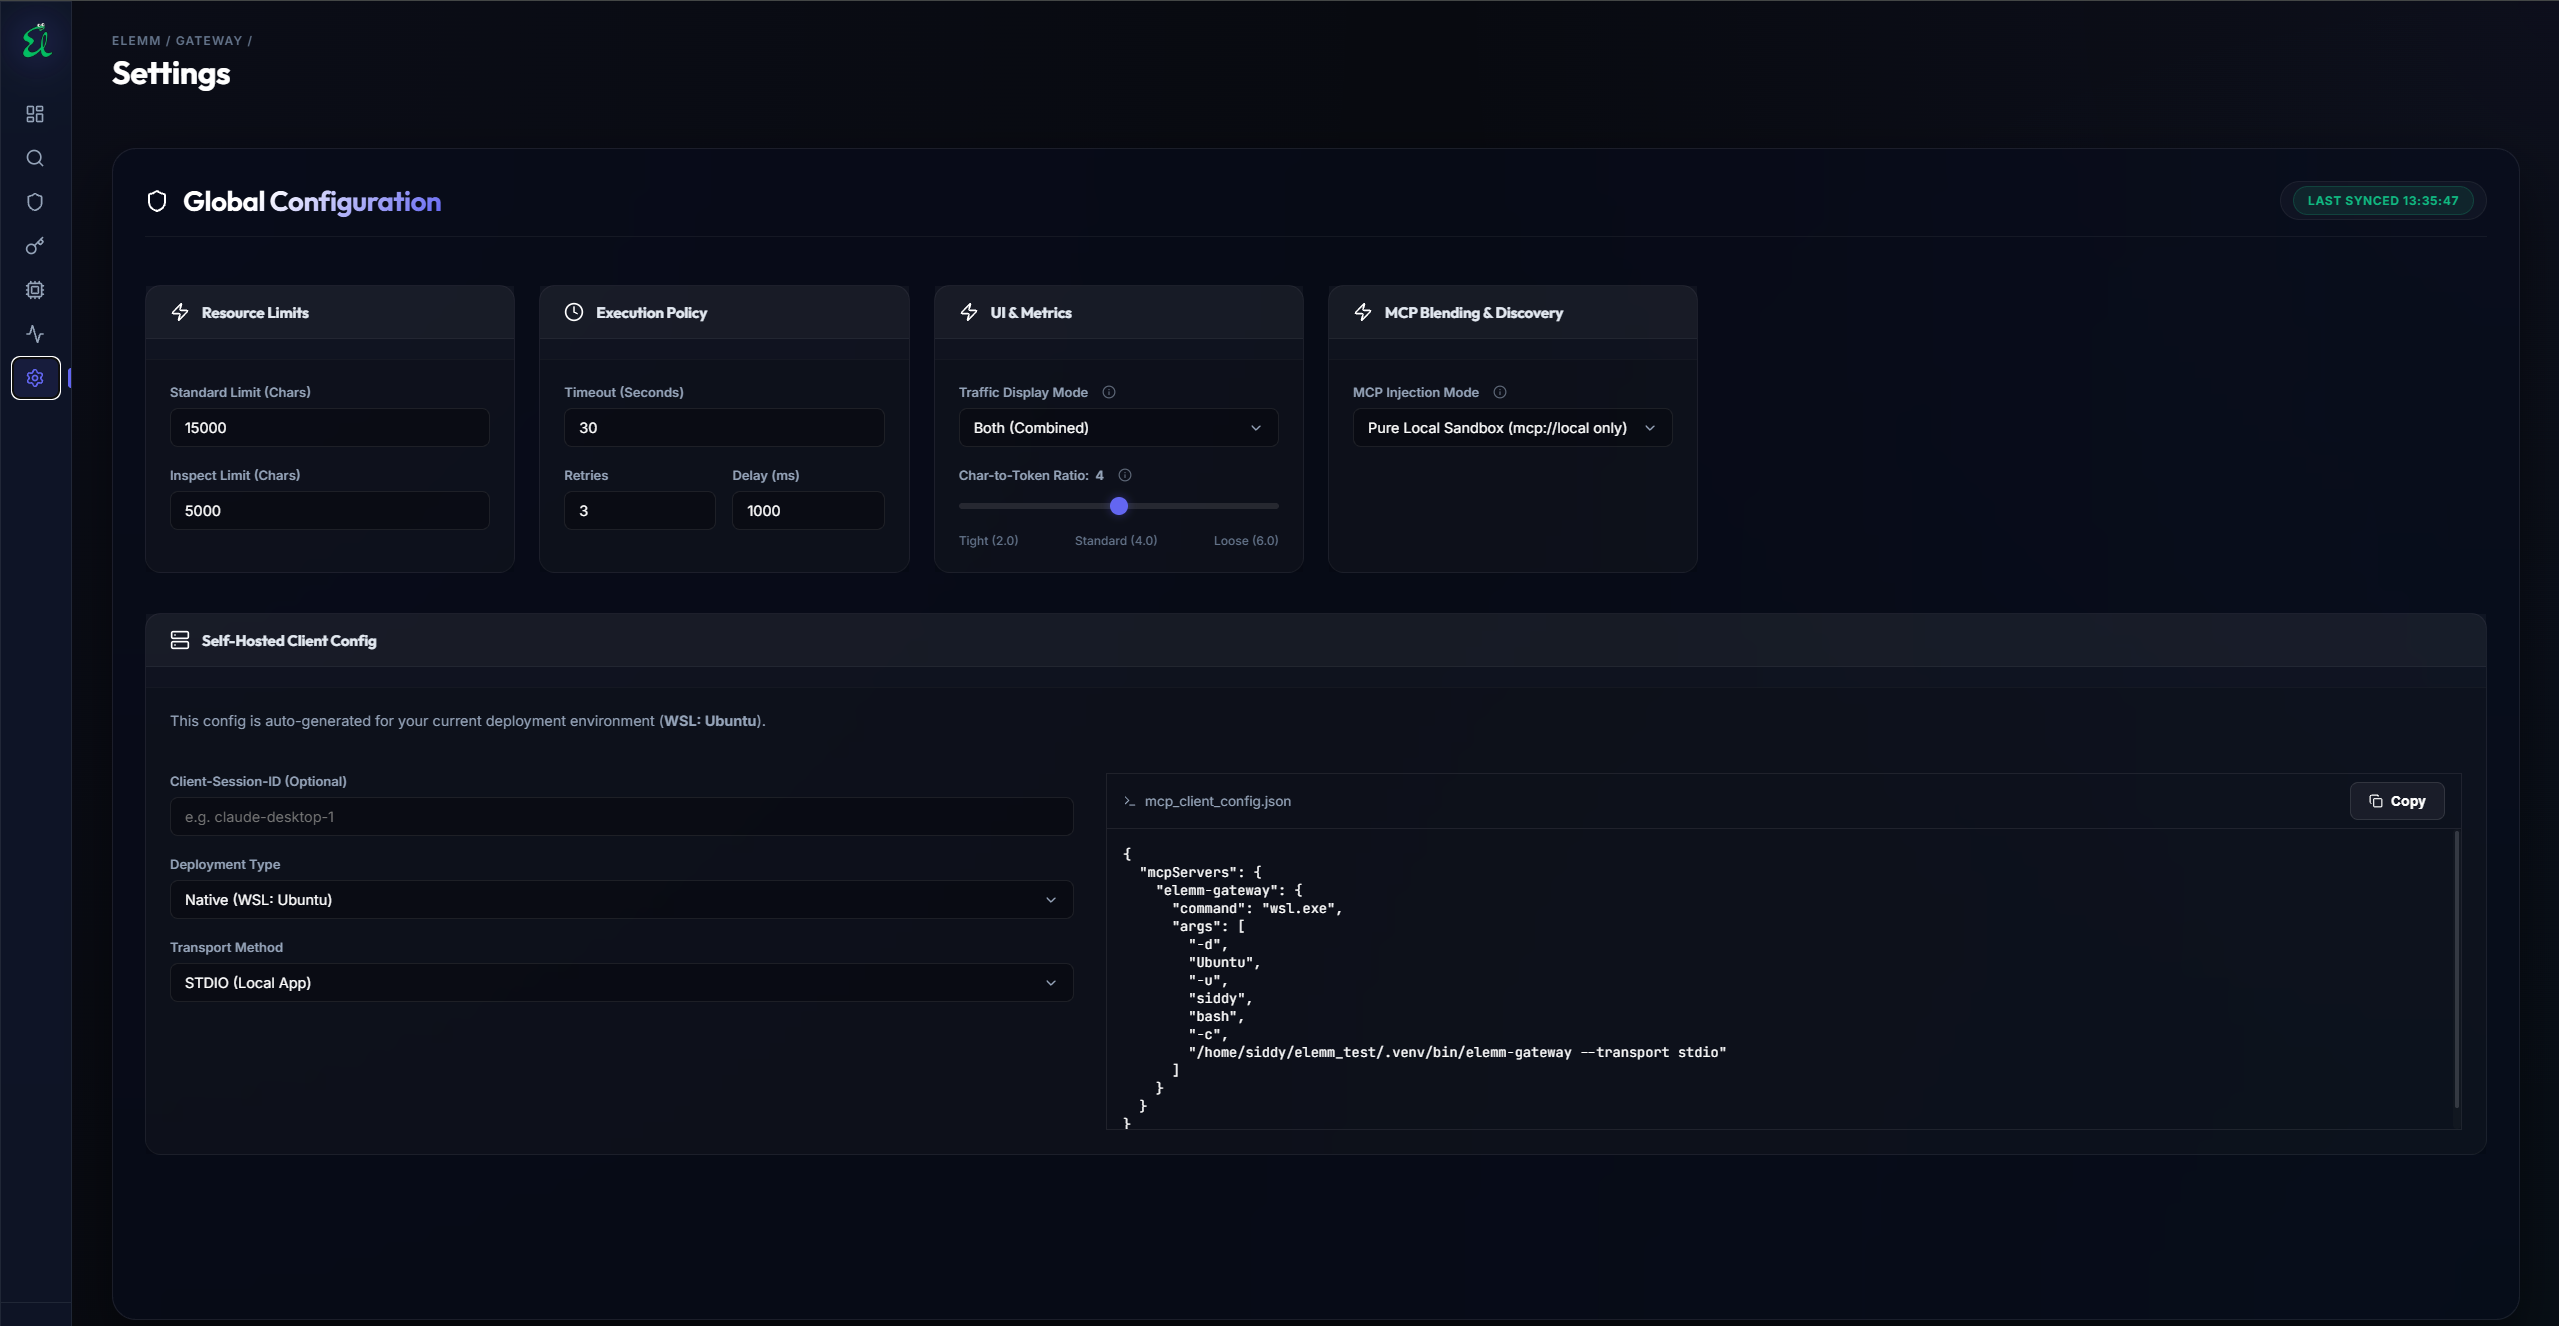Click the Last Synced status badge

point(2383,201)
